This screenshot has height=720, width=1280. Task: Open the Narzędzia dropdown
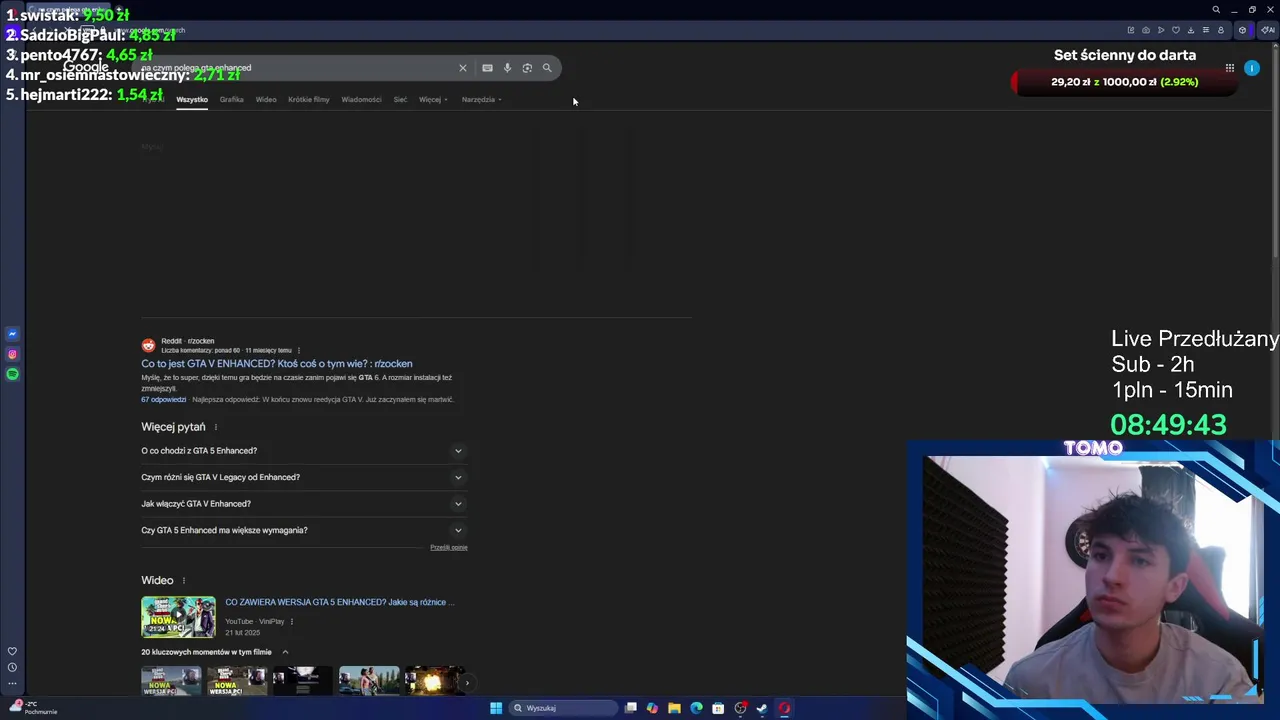[481, 99]
